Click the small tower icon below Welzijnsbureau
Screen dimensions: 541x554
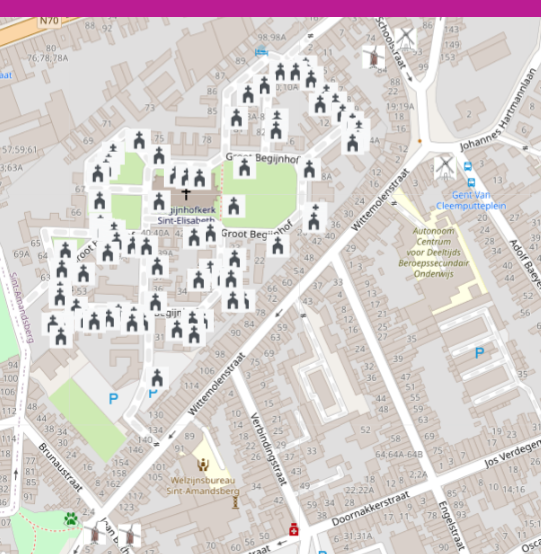(x=235, y=502)
